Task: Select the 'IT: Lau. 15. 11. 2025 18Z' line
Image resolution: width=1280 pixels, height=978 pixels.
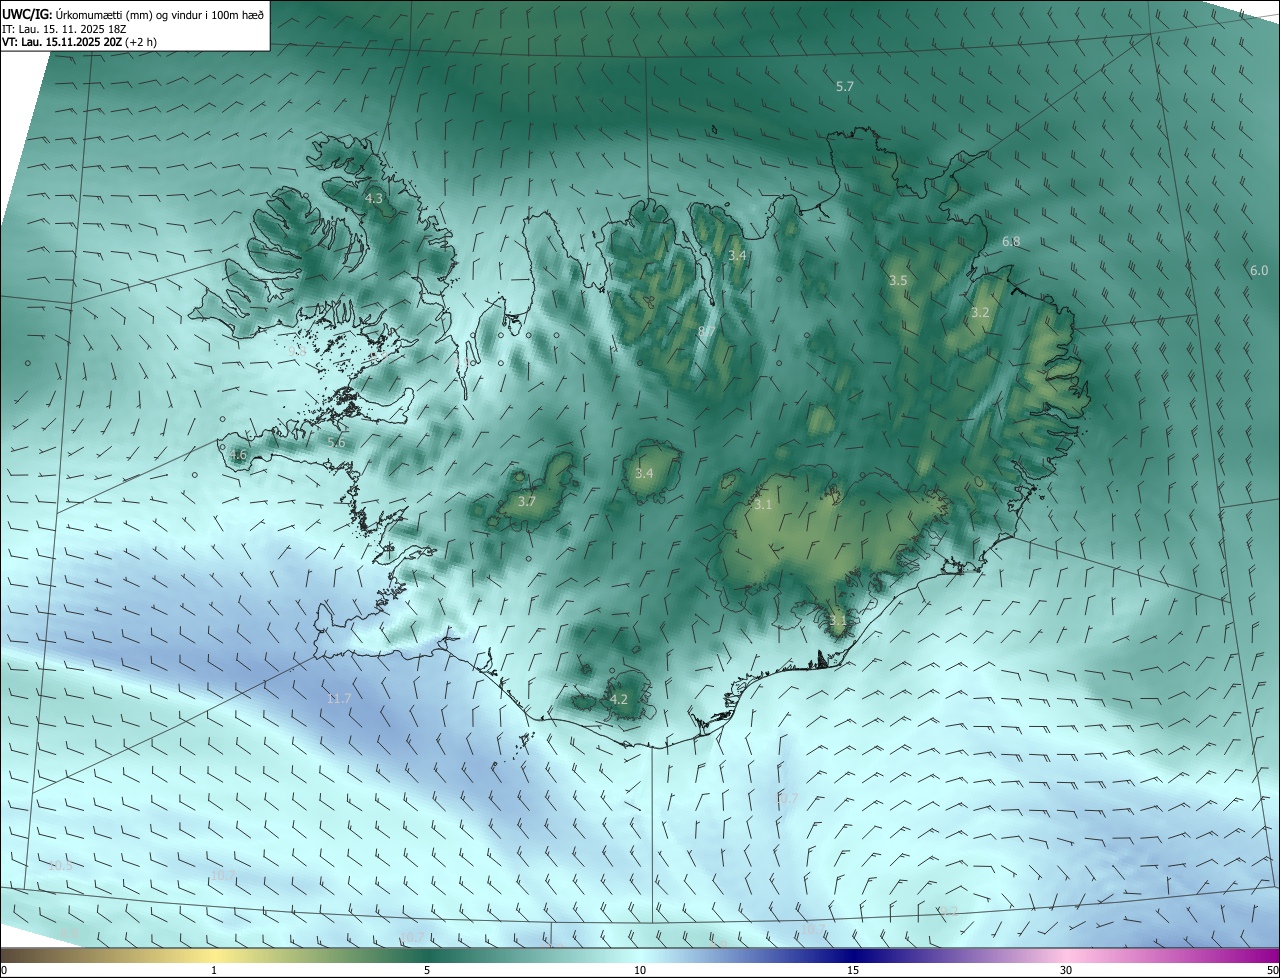Action: point(63,29)
